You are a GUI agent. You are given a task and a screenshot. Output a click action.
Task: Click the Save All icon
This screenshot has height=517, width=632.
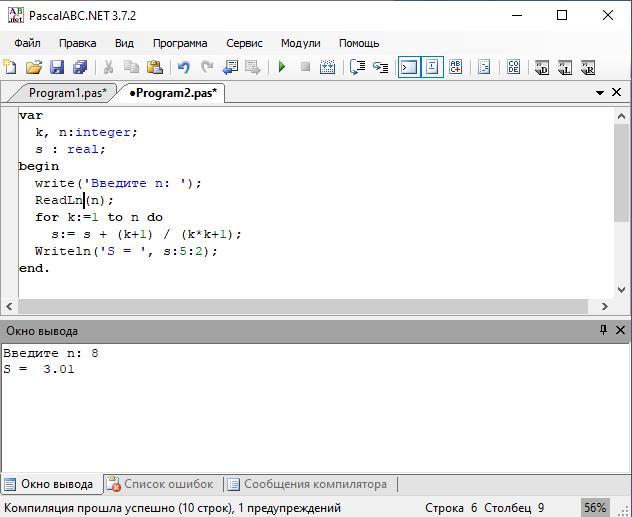[80, 67]
